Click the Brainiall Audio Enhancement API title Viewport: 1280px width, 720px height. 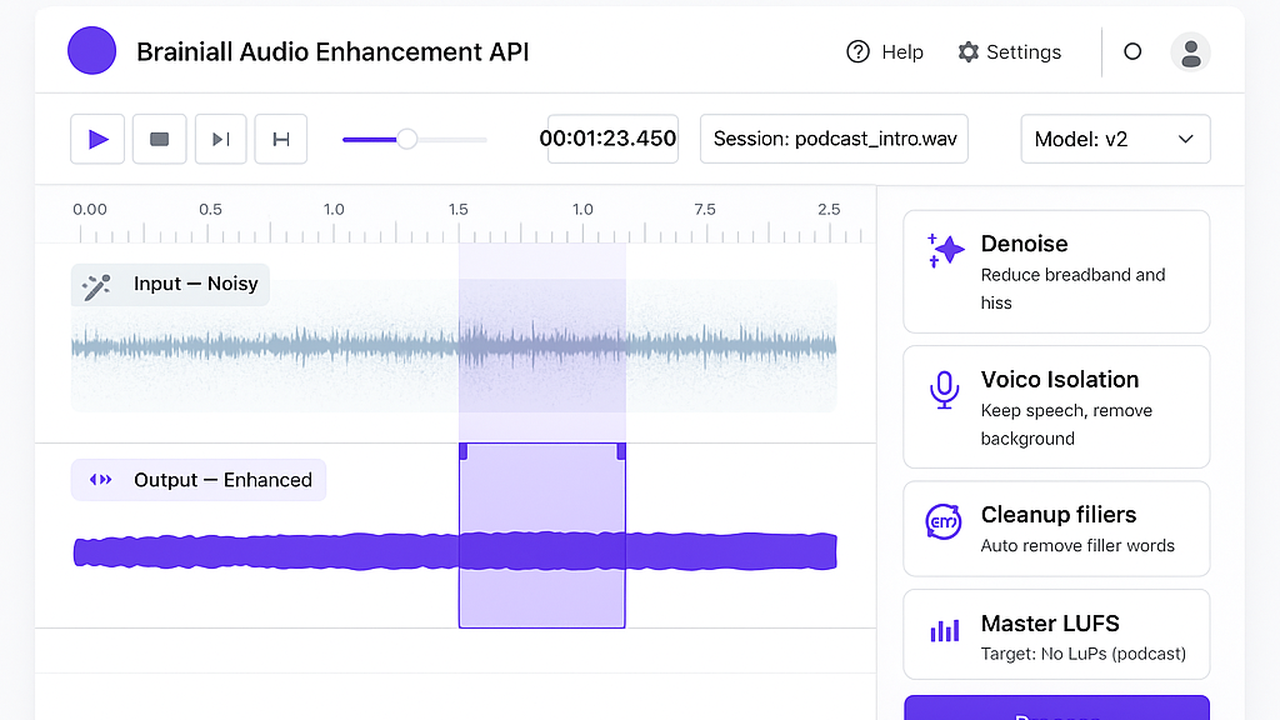pyautogui.click(x=332, y=52)
